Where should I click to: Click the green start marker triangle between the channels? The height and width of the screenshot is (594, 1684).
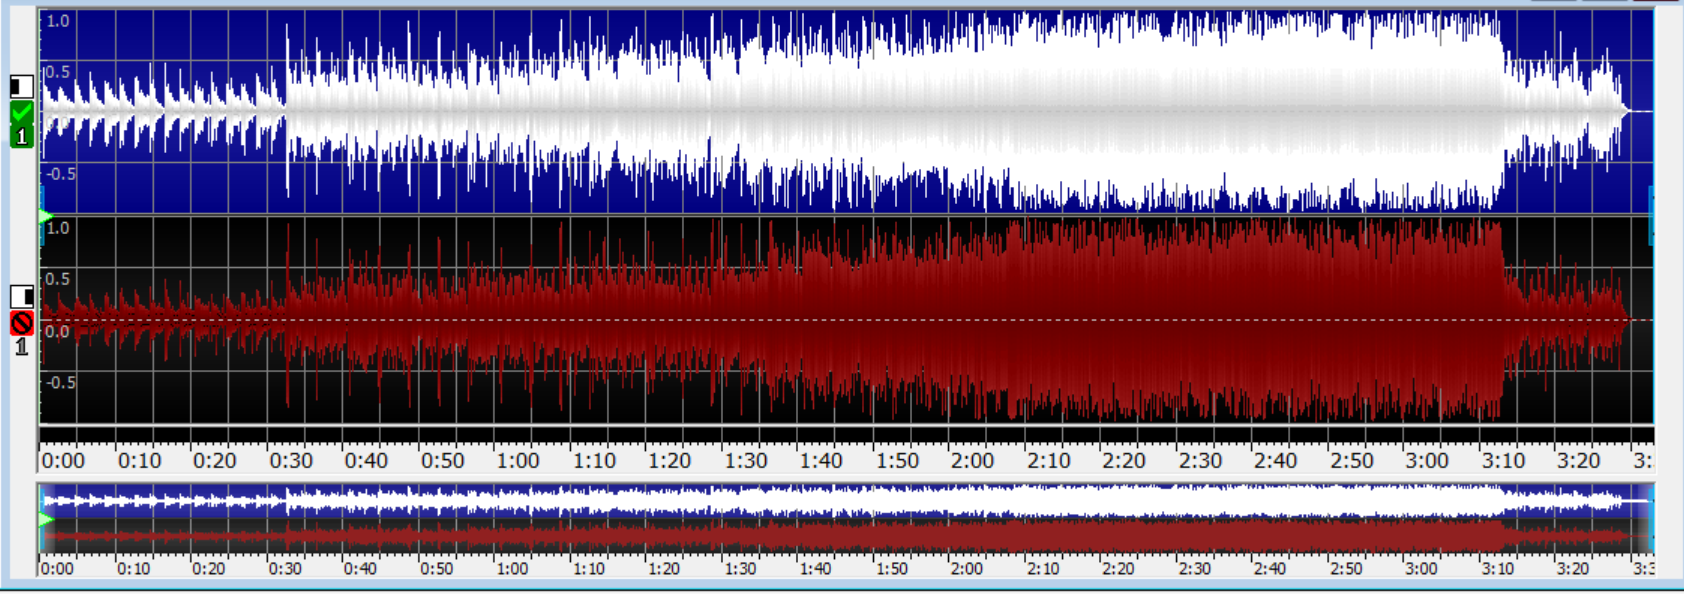pyautogui.click(x=45, y=216)
